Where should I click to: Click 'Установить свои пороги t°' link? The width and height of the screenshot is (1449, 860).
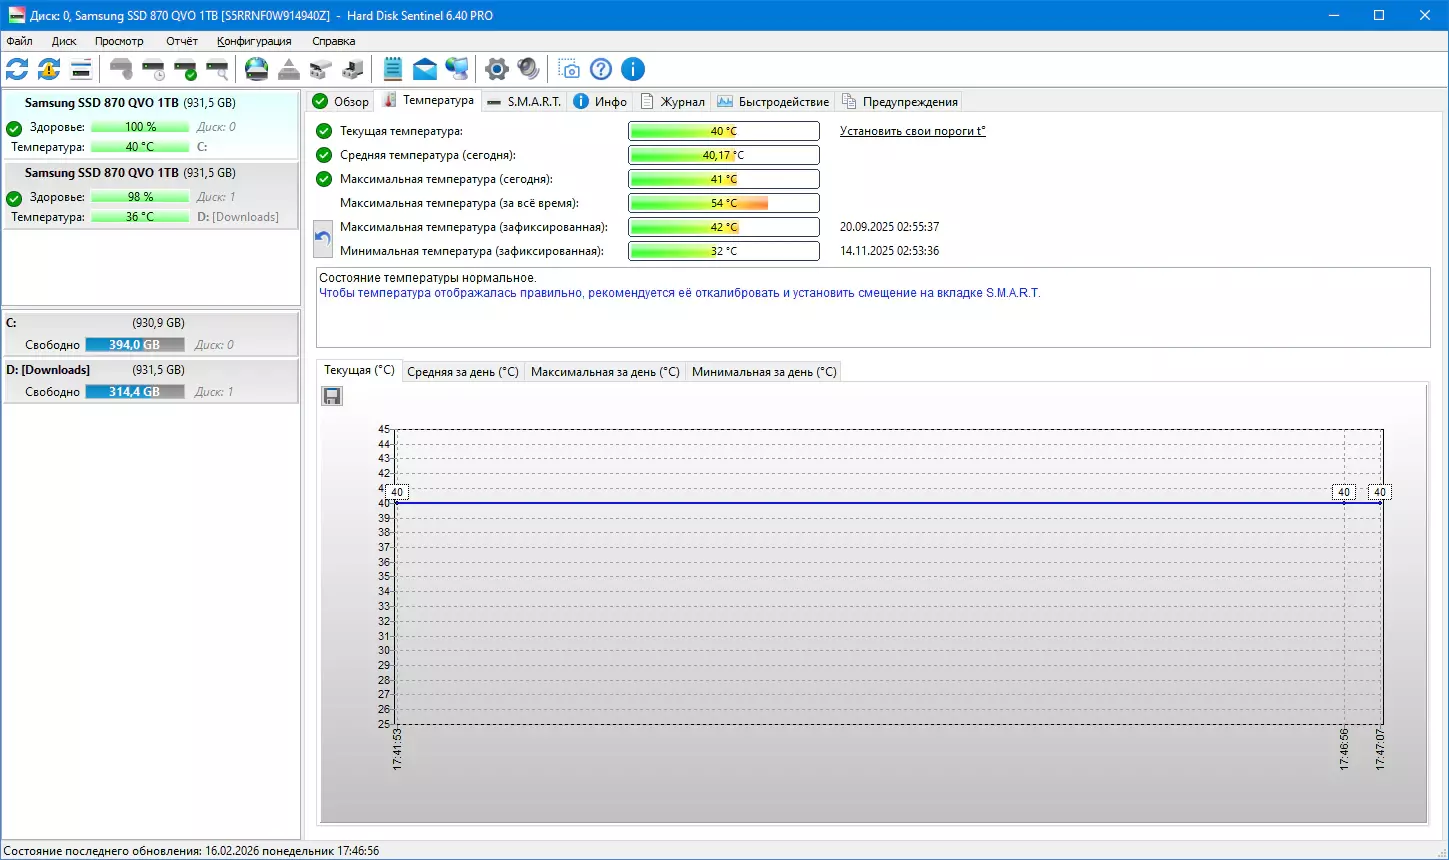(x=912, y=131)
